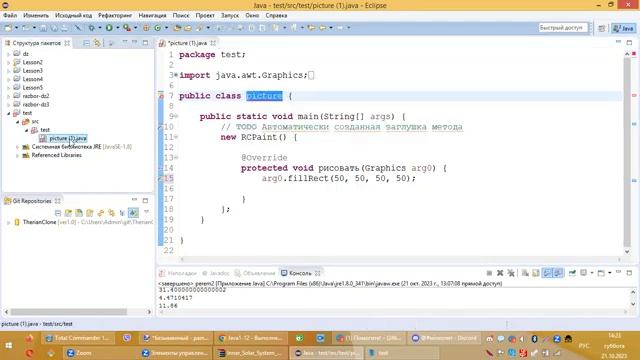The height and width of the screenshot is (360, 640).
Task: Click the Refresh icon in Git Repositories
Action: [x=100, y=213]
